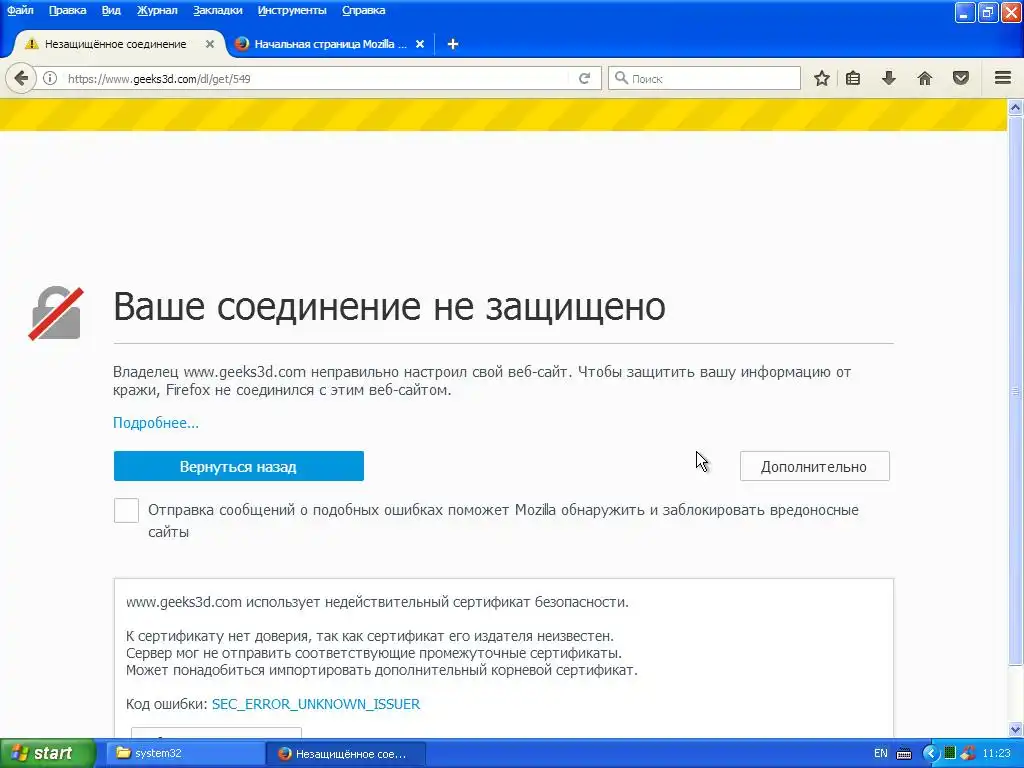Switch to system32 taskbar window
Screen dimensions: 1024x768
(186, 753)
